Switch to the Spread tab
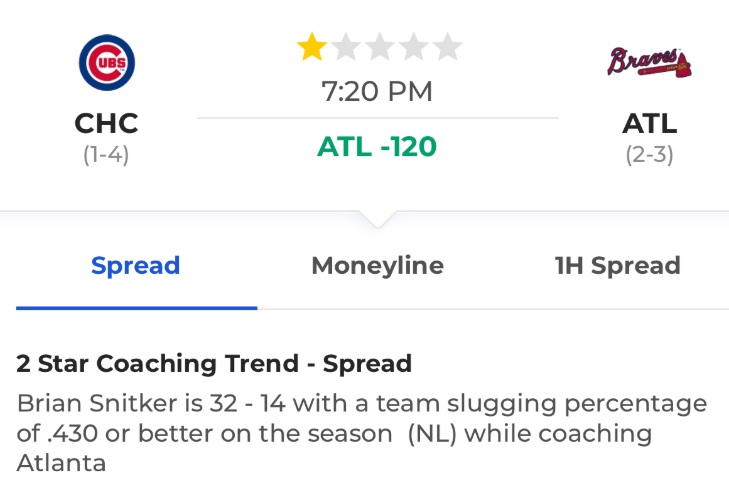The height and width of the screenshot is (493, 729). pyautogui.click(x=135, y=266)
